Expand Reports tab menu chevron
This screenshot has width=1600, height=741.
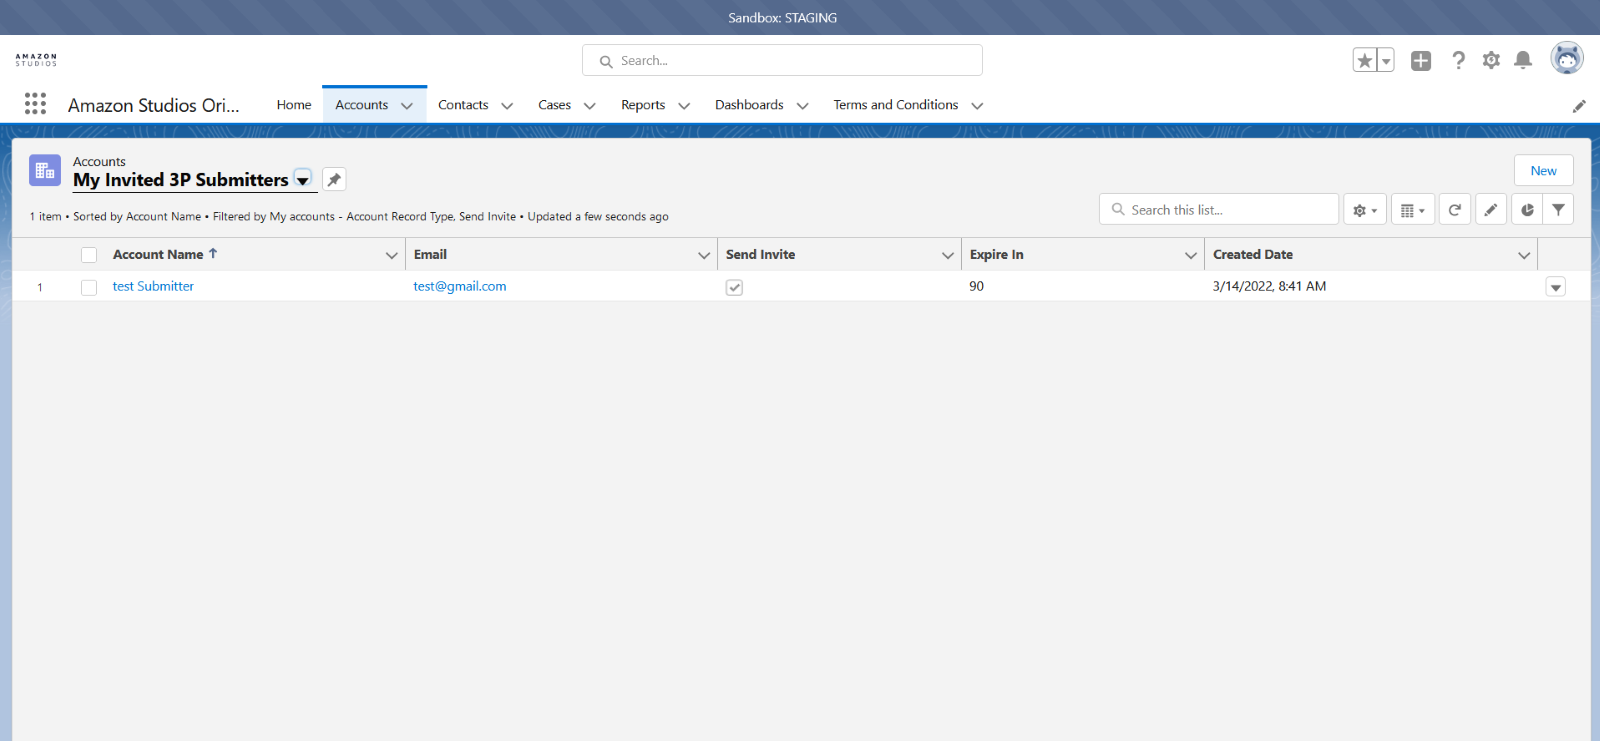coord(684,106)
